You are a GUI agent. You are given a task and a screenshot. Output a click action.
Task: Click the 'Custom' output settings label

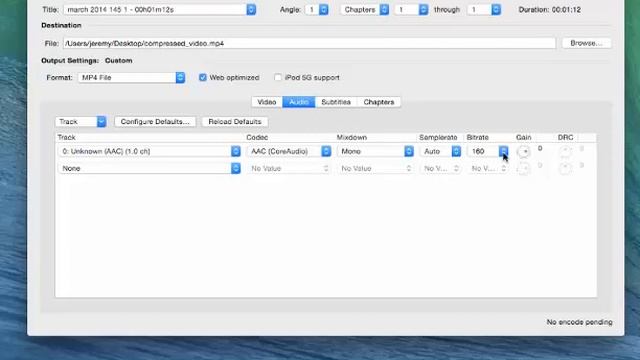click(118, 60)
